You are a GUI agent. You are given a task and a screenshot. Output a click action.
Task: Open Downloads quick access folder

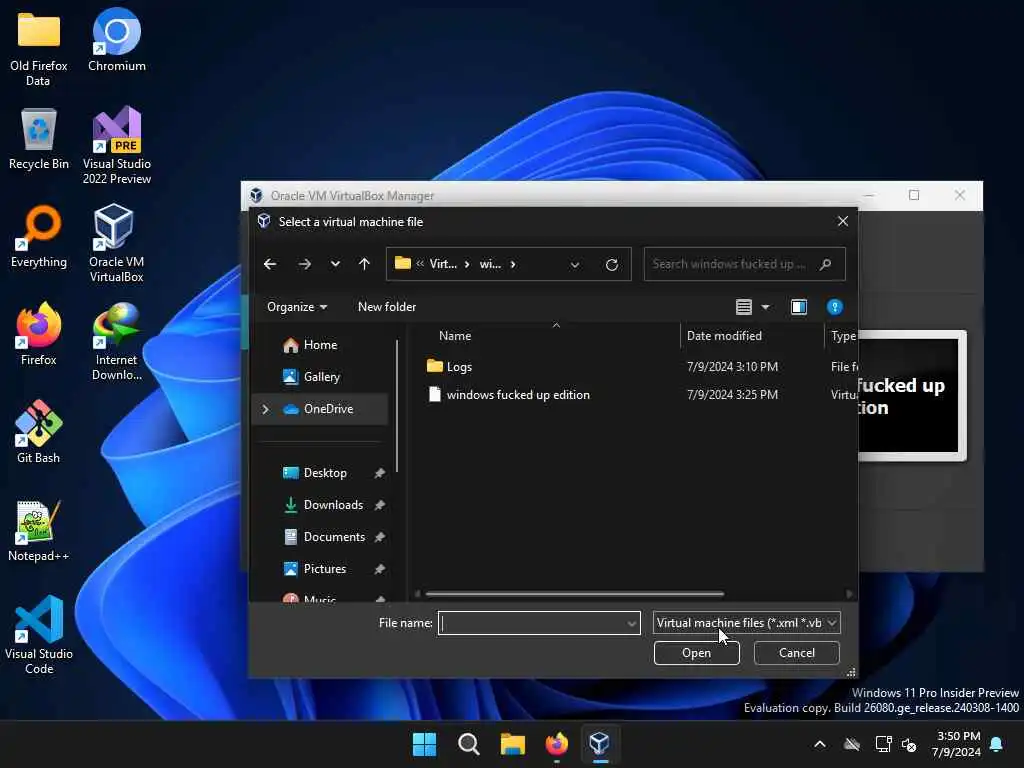tap(333, 505)
